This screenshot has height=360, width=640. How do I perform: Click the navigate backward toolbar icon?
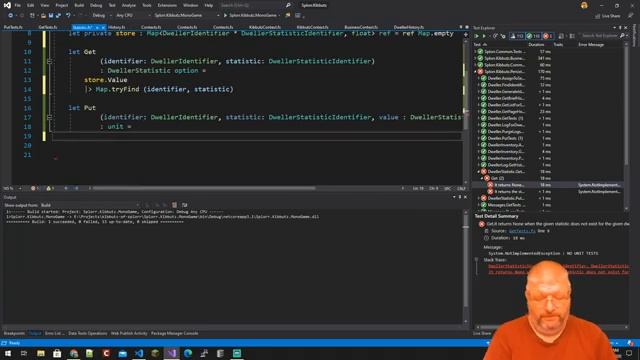[x=10, y=16]
